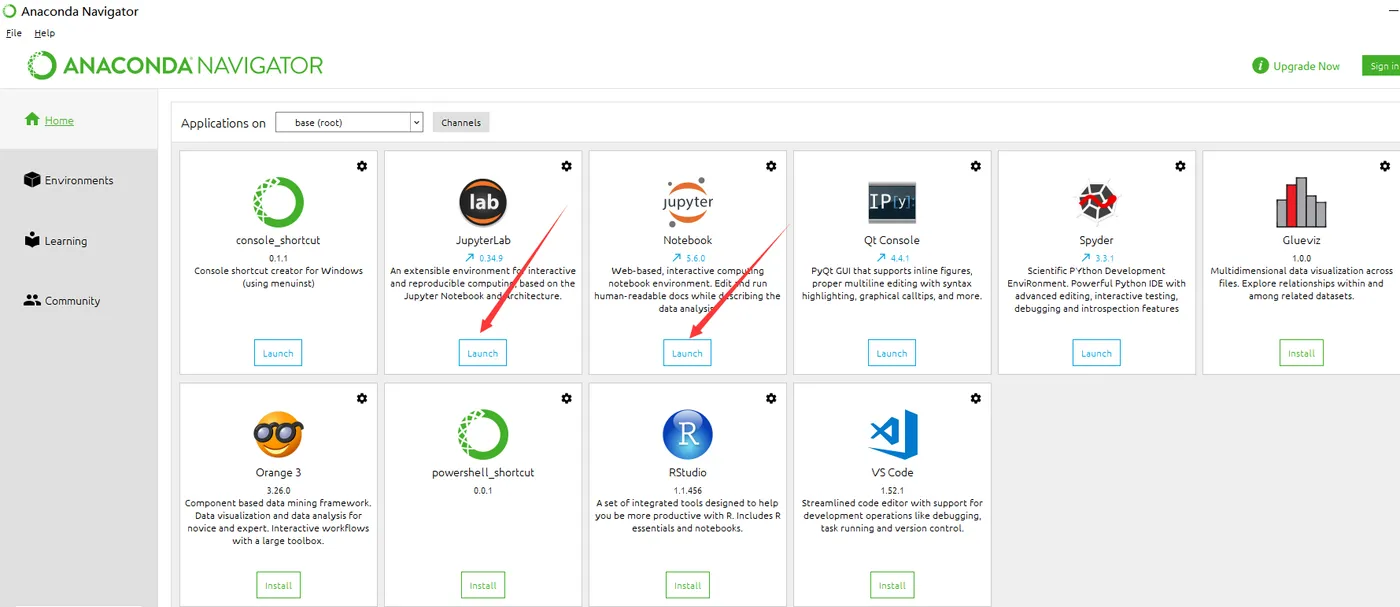Click the Orange 3 sunglasses logo
Screen dimensions: 1400x607
point(278,435)
